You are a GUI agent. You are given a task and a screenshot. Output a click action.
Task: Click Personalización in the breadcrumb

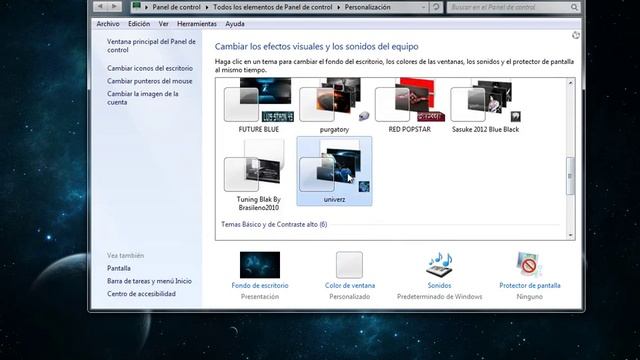(367, 7)
